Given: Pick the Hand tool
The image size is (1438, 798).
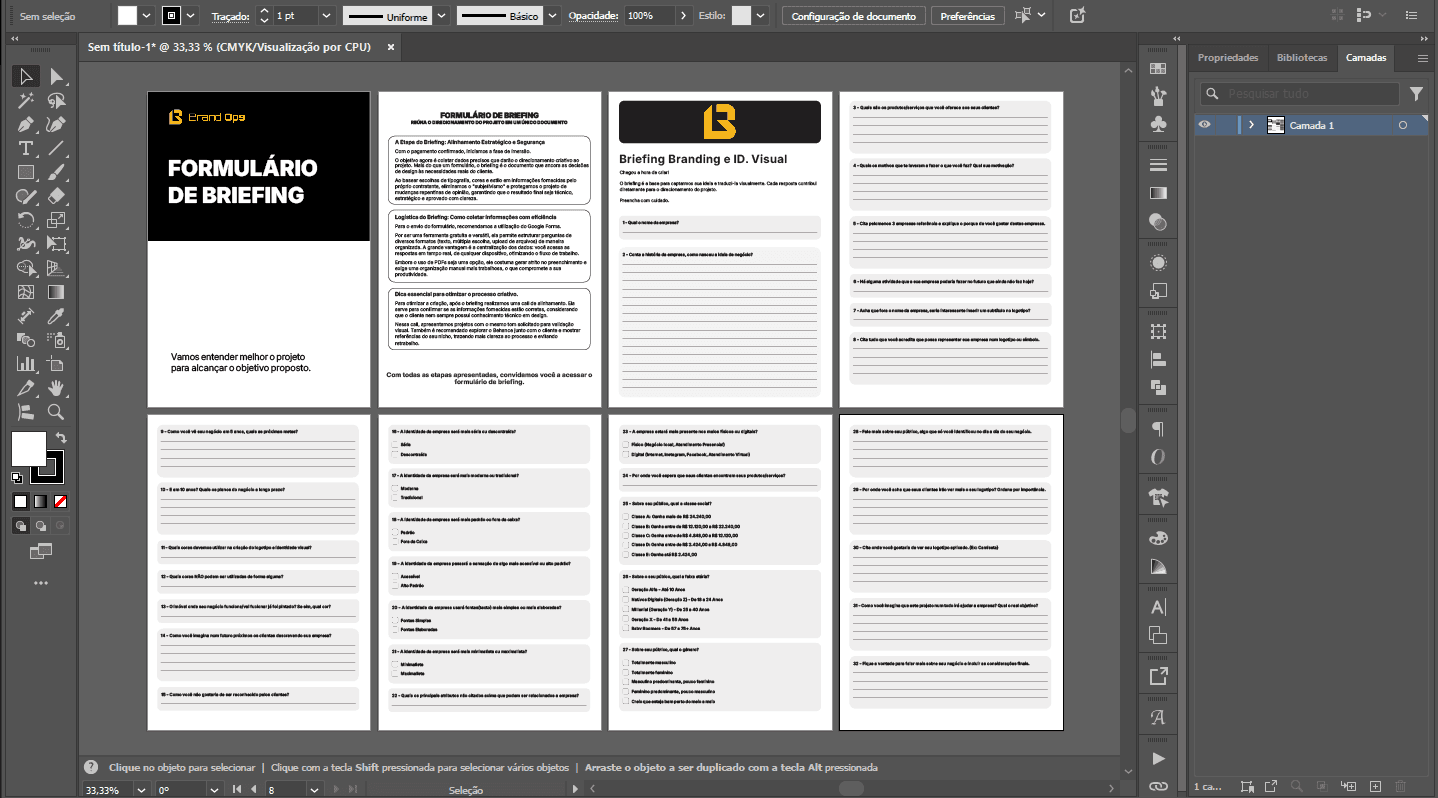Looking at the screenshot, I should pos(57,388).
